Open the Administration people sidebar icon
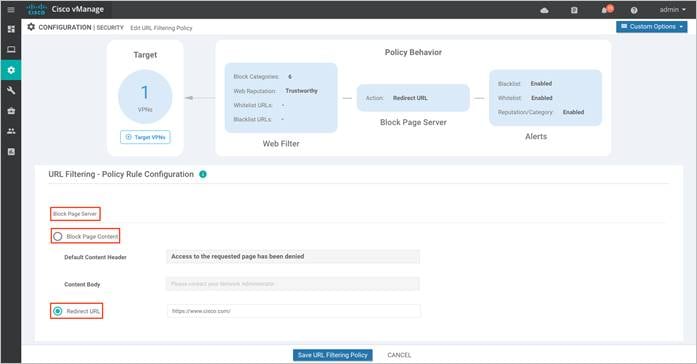This screenshot has height=364, width=697. [11, 131]
